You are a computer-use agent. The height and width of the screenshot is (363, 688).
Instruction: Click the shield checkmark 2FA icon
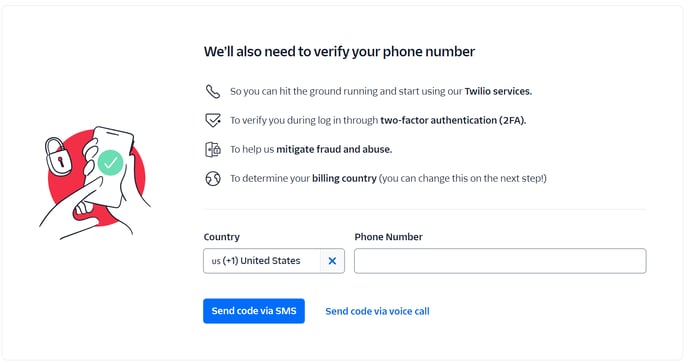[213, 120]
